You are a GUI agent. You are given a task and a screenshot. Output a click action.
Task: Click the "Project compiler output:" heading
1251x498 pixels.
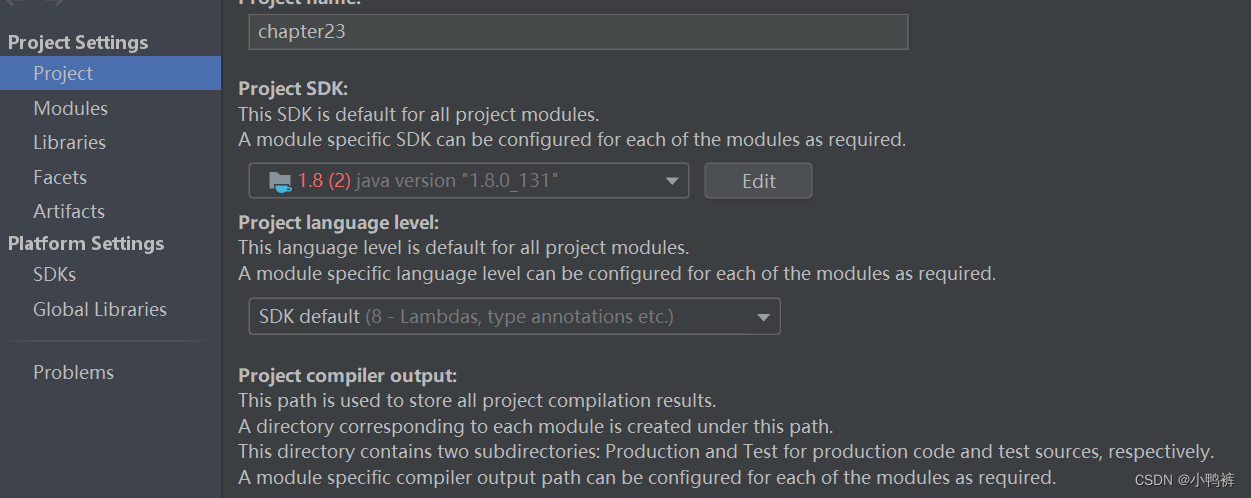coord(347,376)
